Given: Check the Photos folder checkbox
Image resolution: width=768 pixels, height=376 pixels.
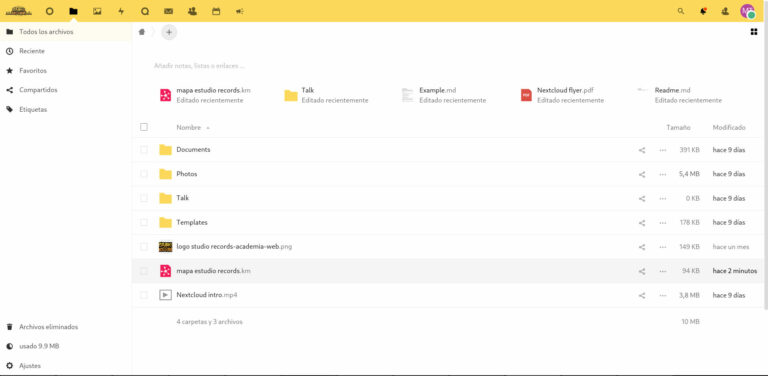Looking at the screenshot, I should tap(144, 174).
